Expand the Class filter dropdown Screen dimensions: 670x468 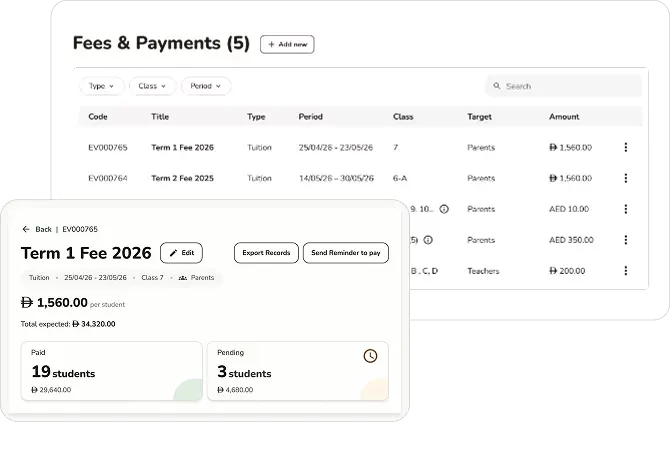(x=152, y=86)
